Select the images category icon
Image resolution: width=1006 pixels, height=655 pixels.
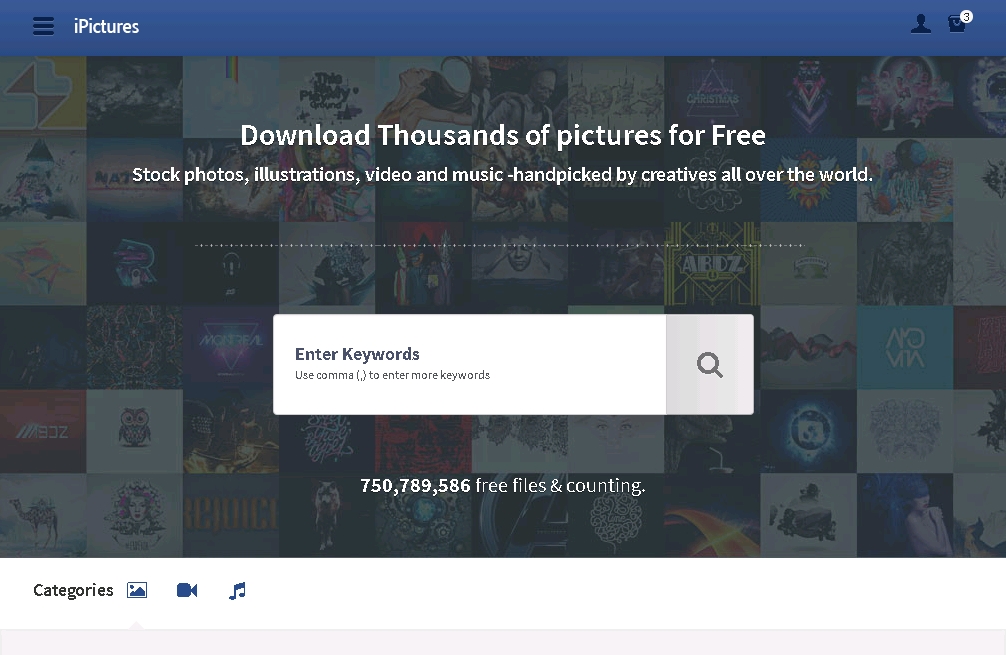(137, 591)
